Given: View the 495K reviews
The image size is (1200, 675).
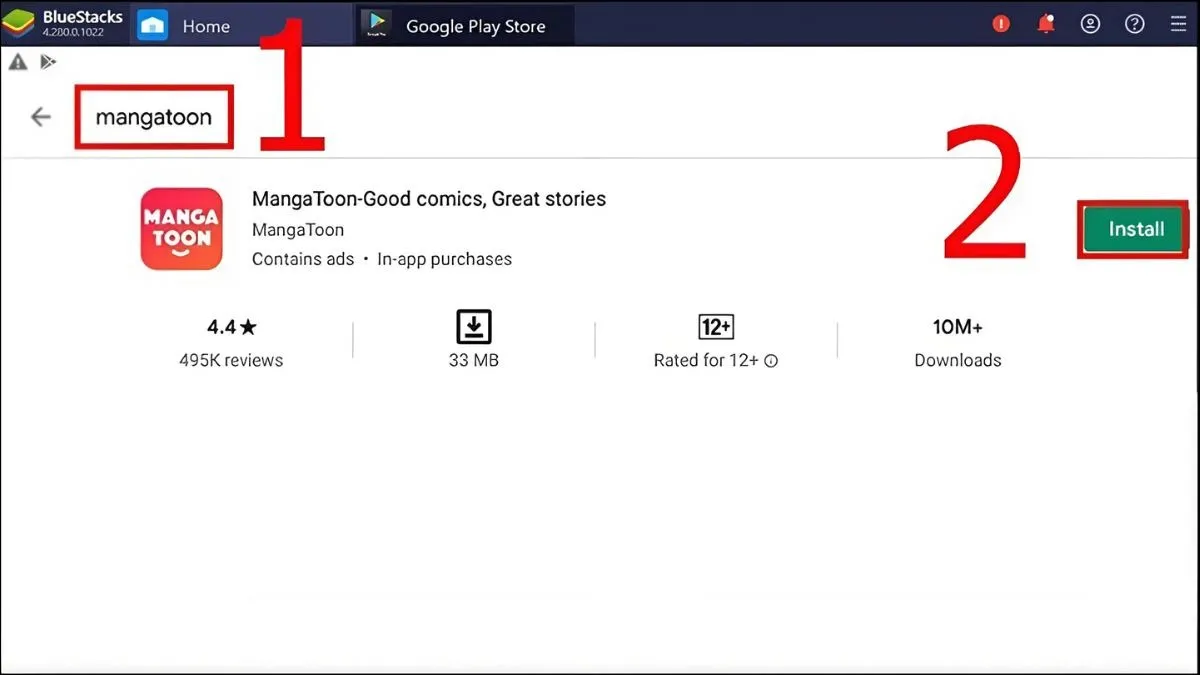Looking at the screenshot, I should pos(231,360).
